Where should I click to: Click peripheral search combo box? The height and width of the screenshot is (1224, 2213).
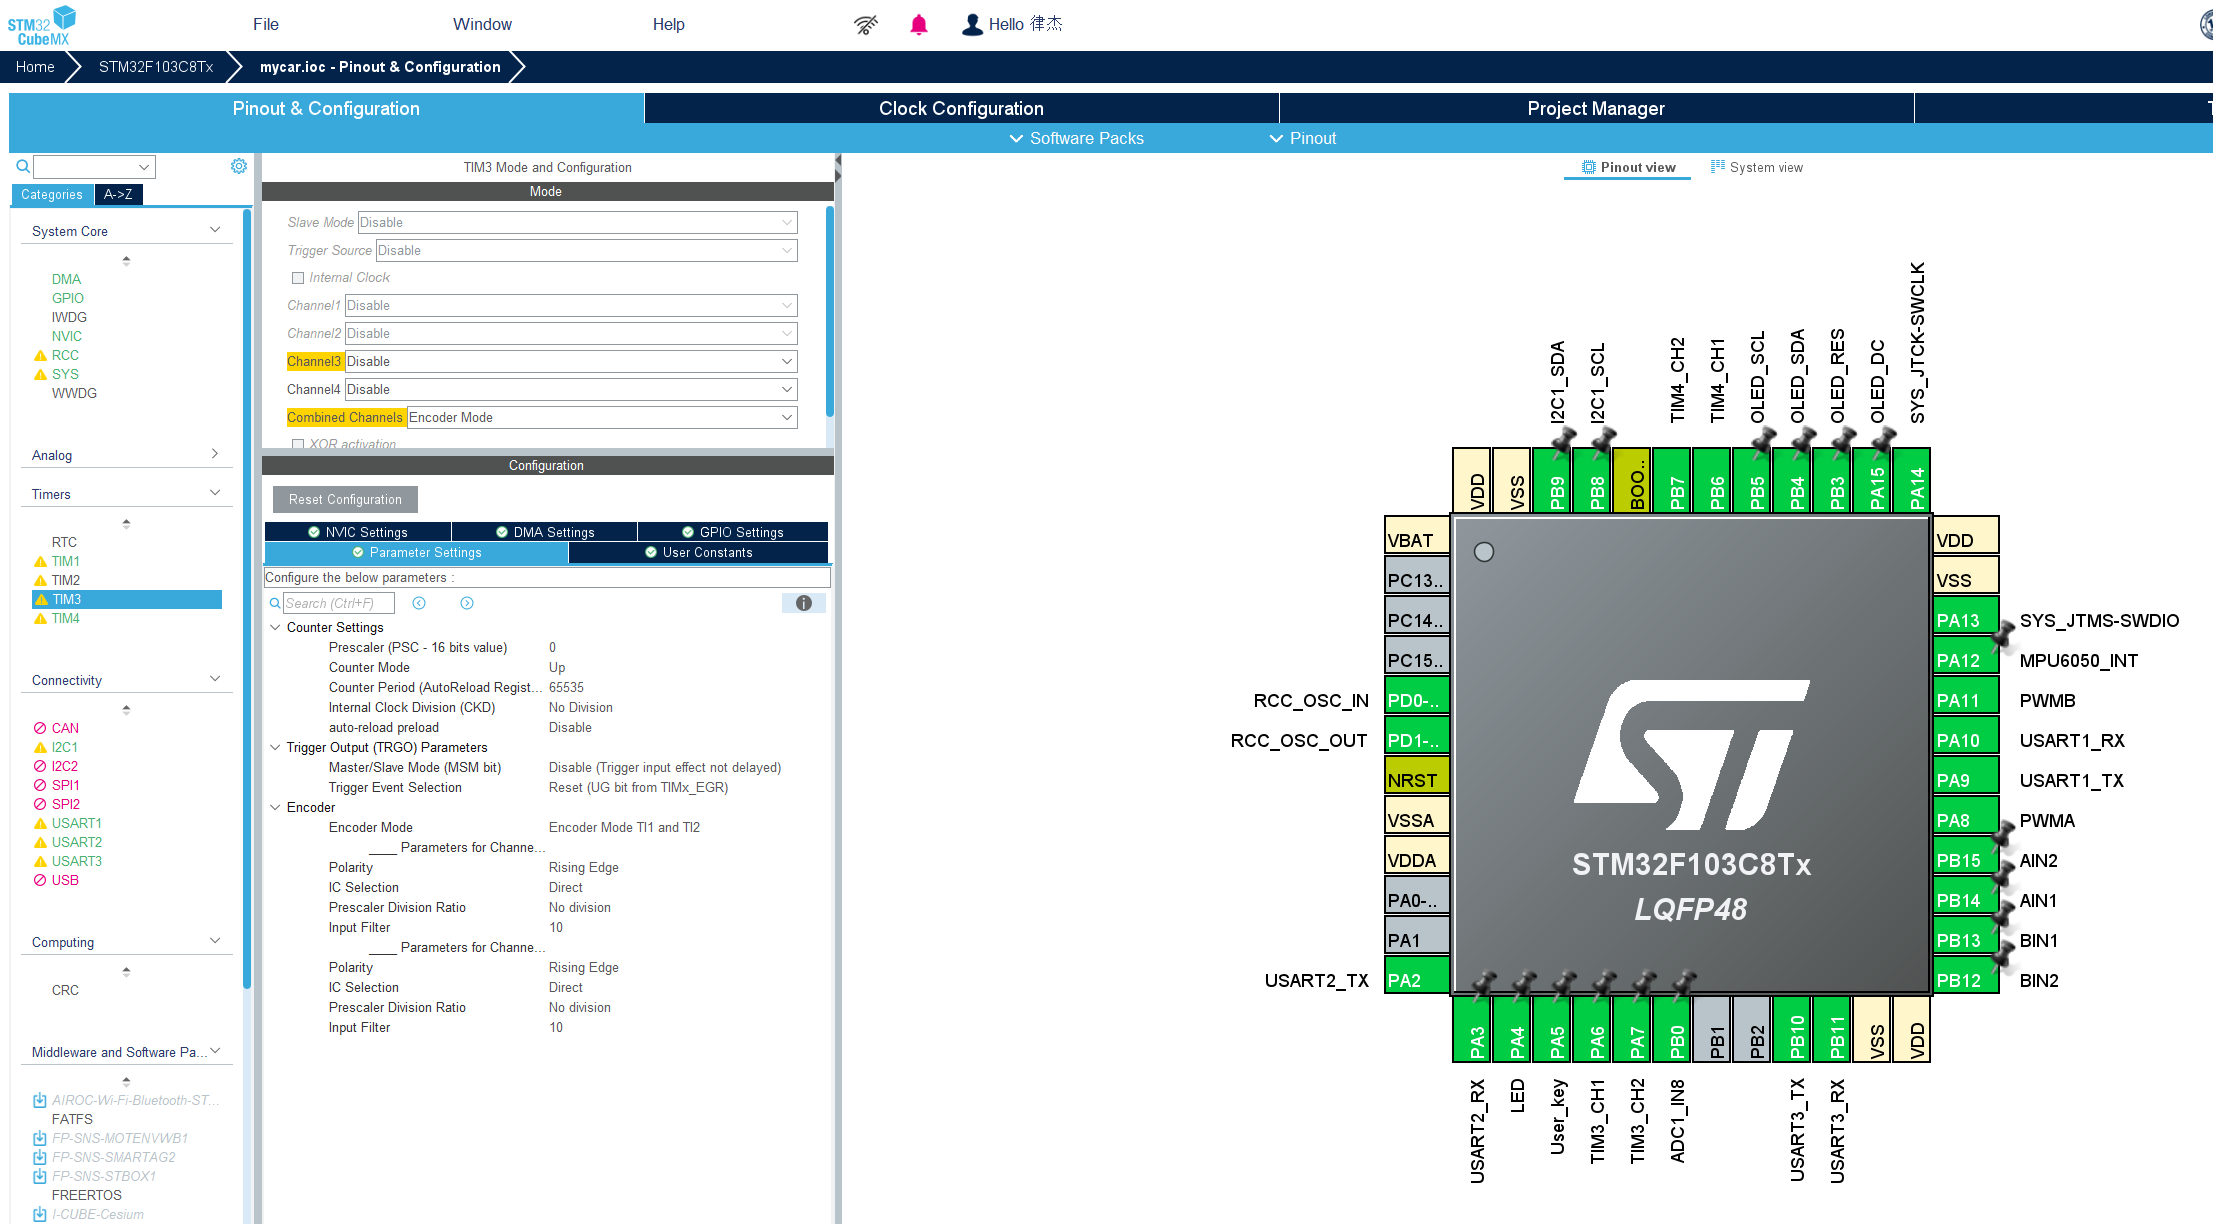pos(95,166)
